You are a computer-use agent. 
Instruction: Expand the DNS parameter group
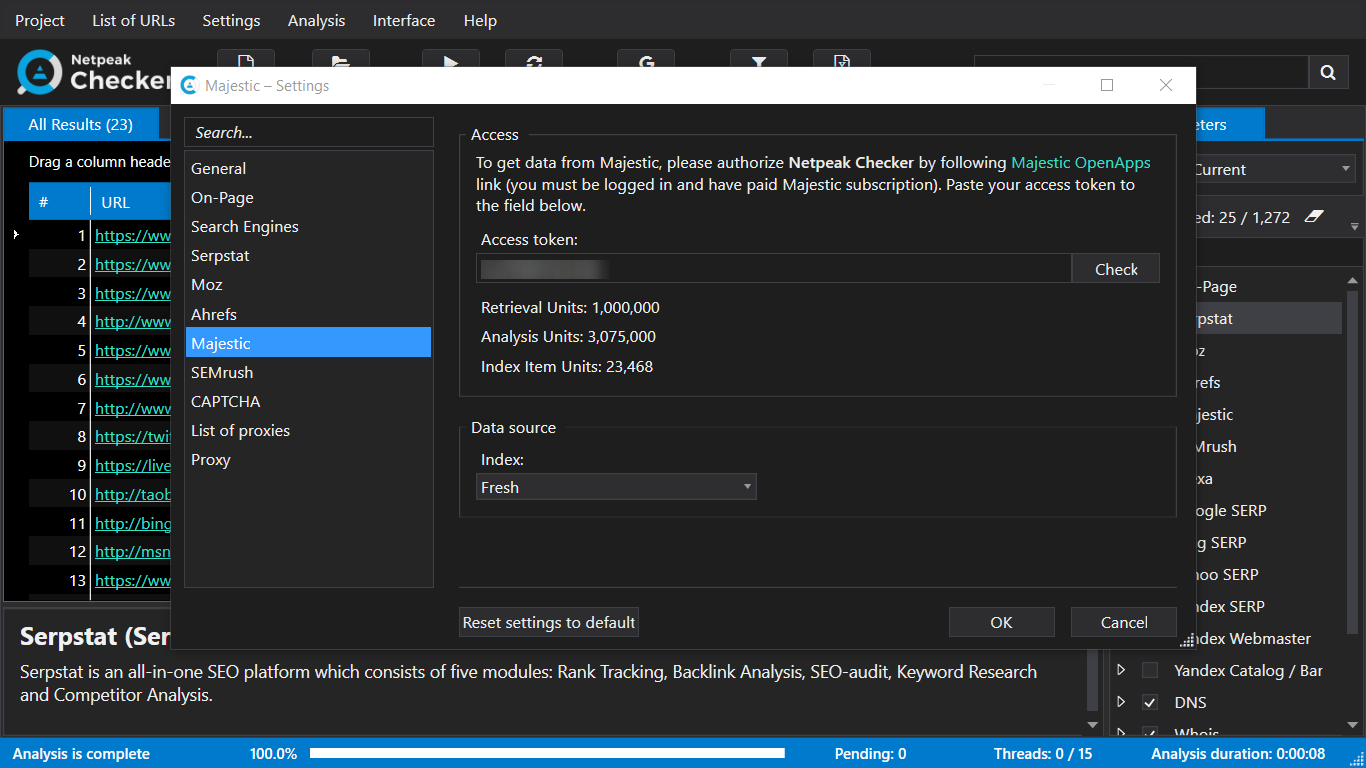click(x=1121, y=702)
